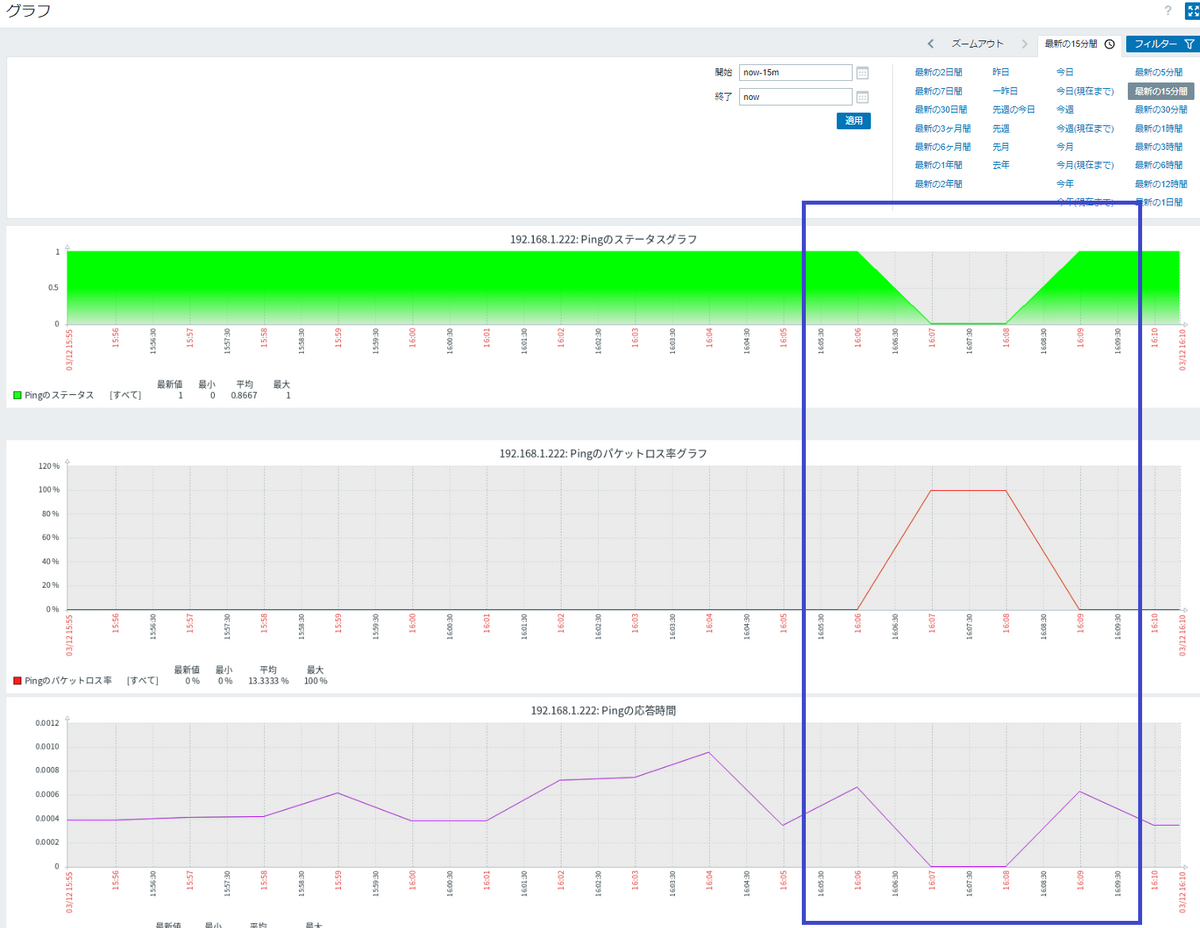Open calendar picker for 終了 field
Image resolution: width=1200 pixels, height=928 pixels.
click(863, 97)
